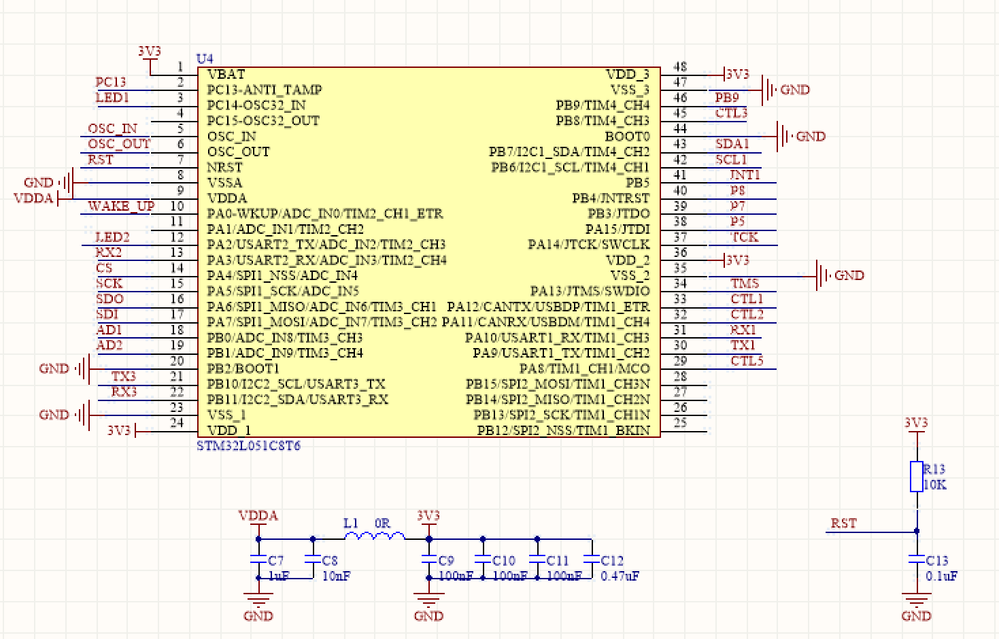The width and height of the screenshot is (999, 639).
Task: Click the WAKE_UP net label
Action: click(121, 206)
